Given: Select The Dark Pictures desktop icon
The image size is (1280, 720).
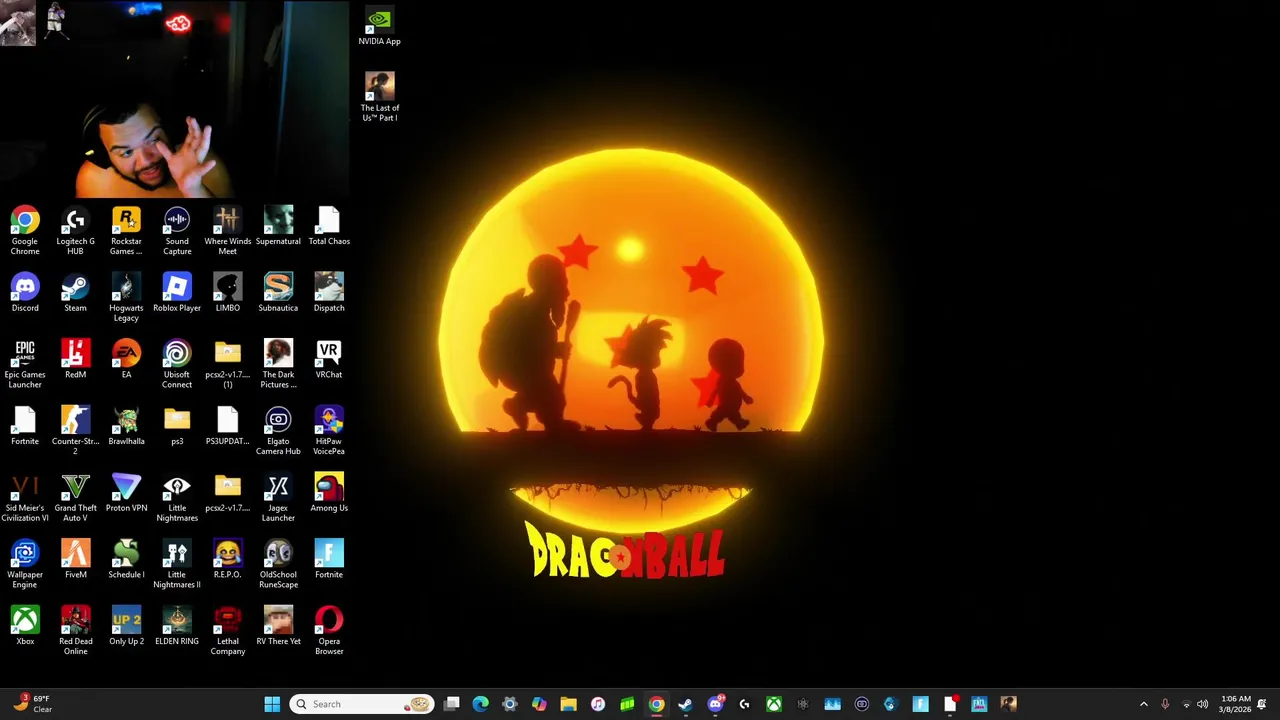Looking at the screenshot, I should pyautogui.click(x=278, y=364).
